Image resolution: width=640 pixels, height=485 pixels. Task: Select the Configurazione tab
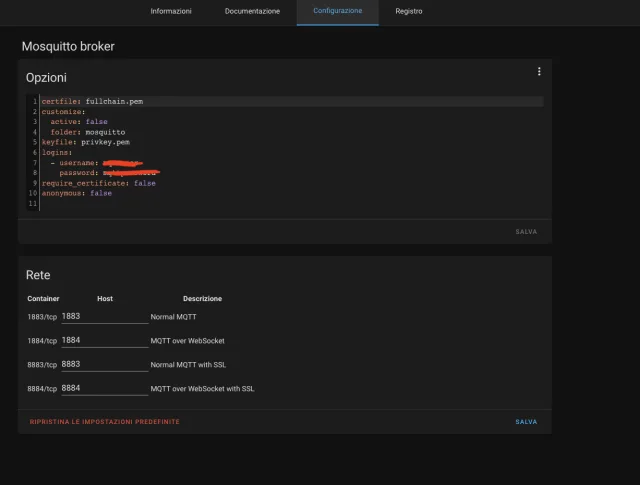pos(338,11)
